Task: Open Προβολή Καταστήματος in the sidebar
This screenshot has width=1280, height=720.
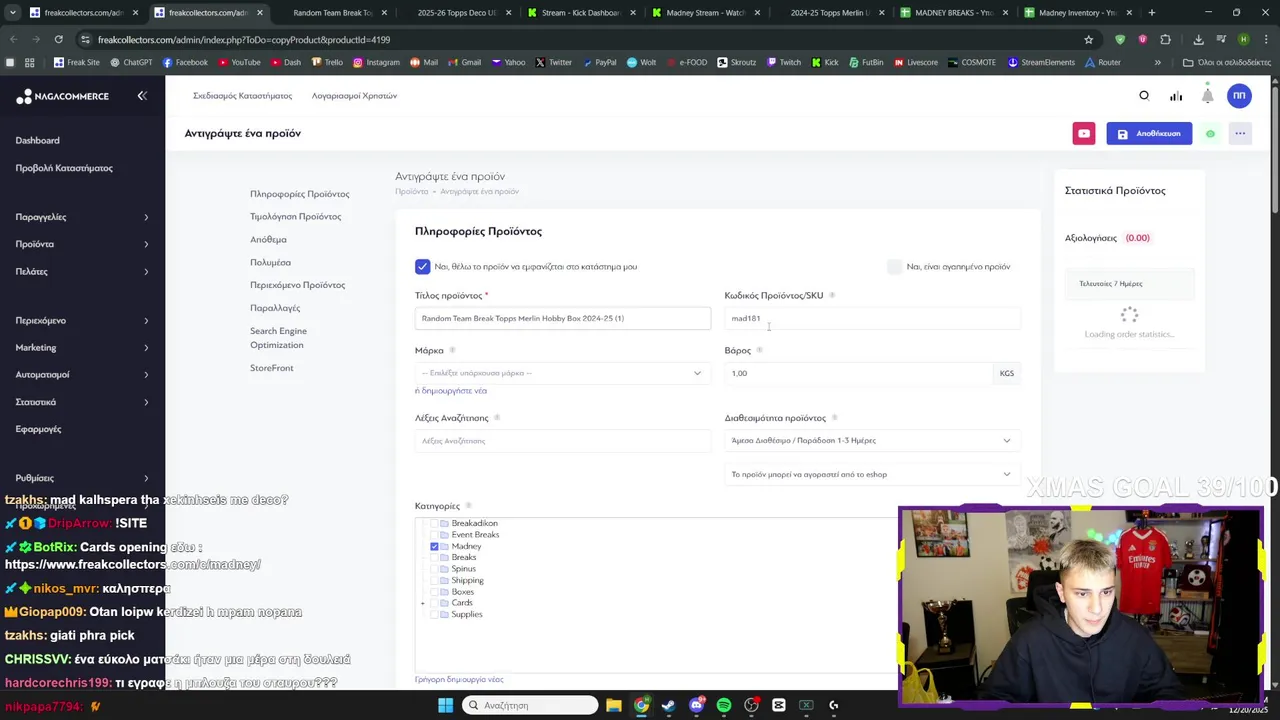Action: coord(64,168)
